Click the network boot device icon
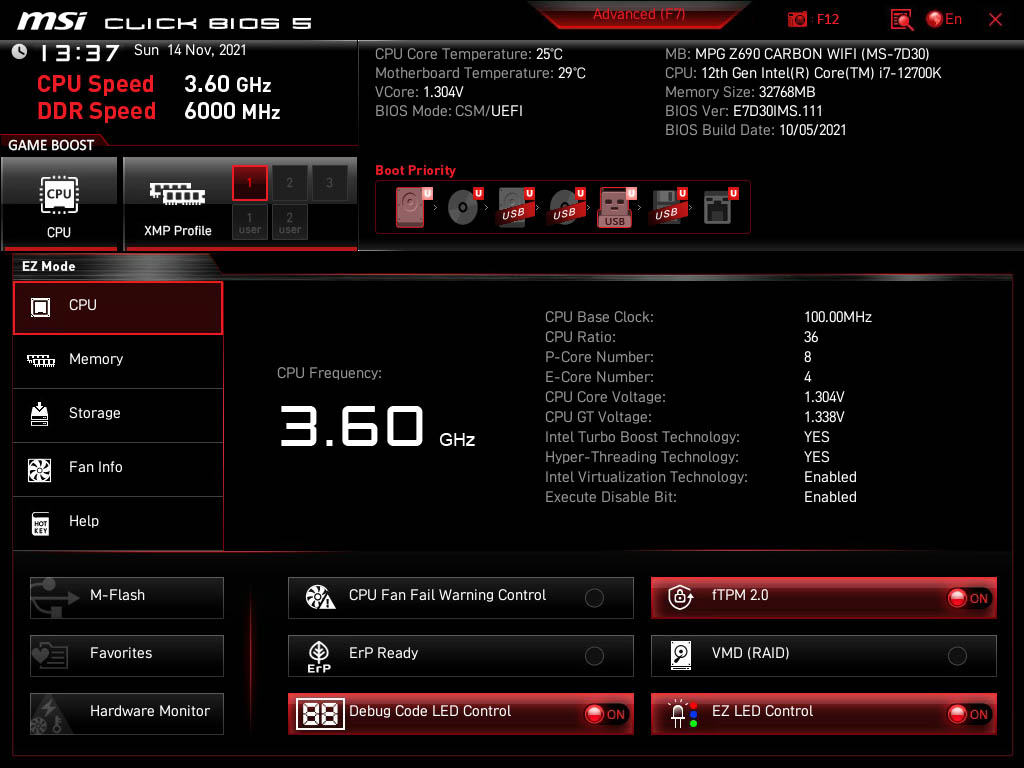Viewport: 1024px width, 768px height. coord(718,207)
